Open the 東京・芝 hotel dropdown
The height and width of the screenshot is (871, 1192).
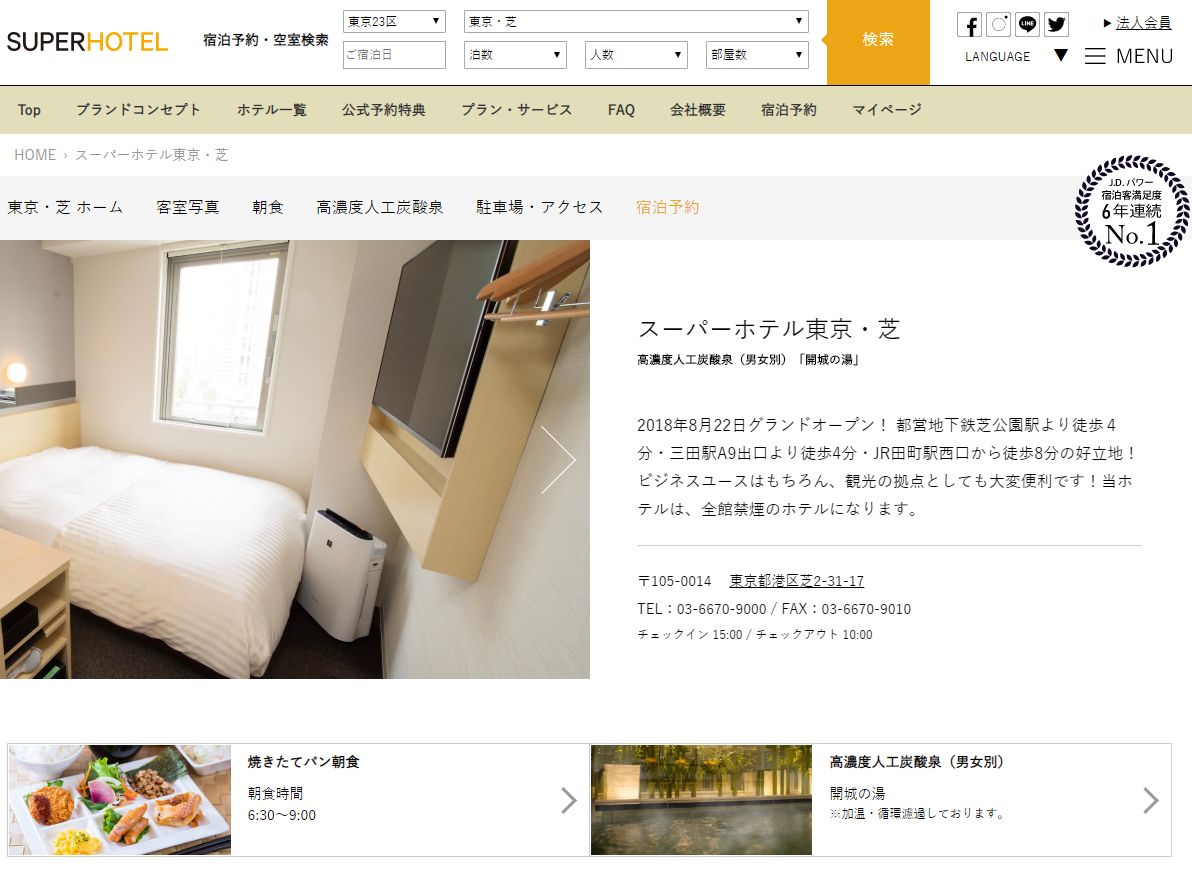(636, 21)
